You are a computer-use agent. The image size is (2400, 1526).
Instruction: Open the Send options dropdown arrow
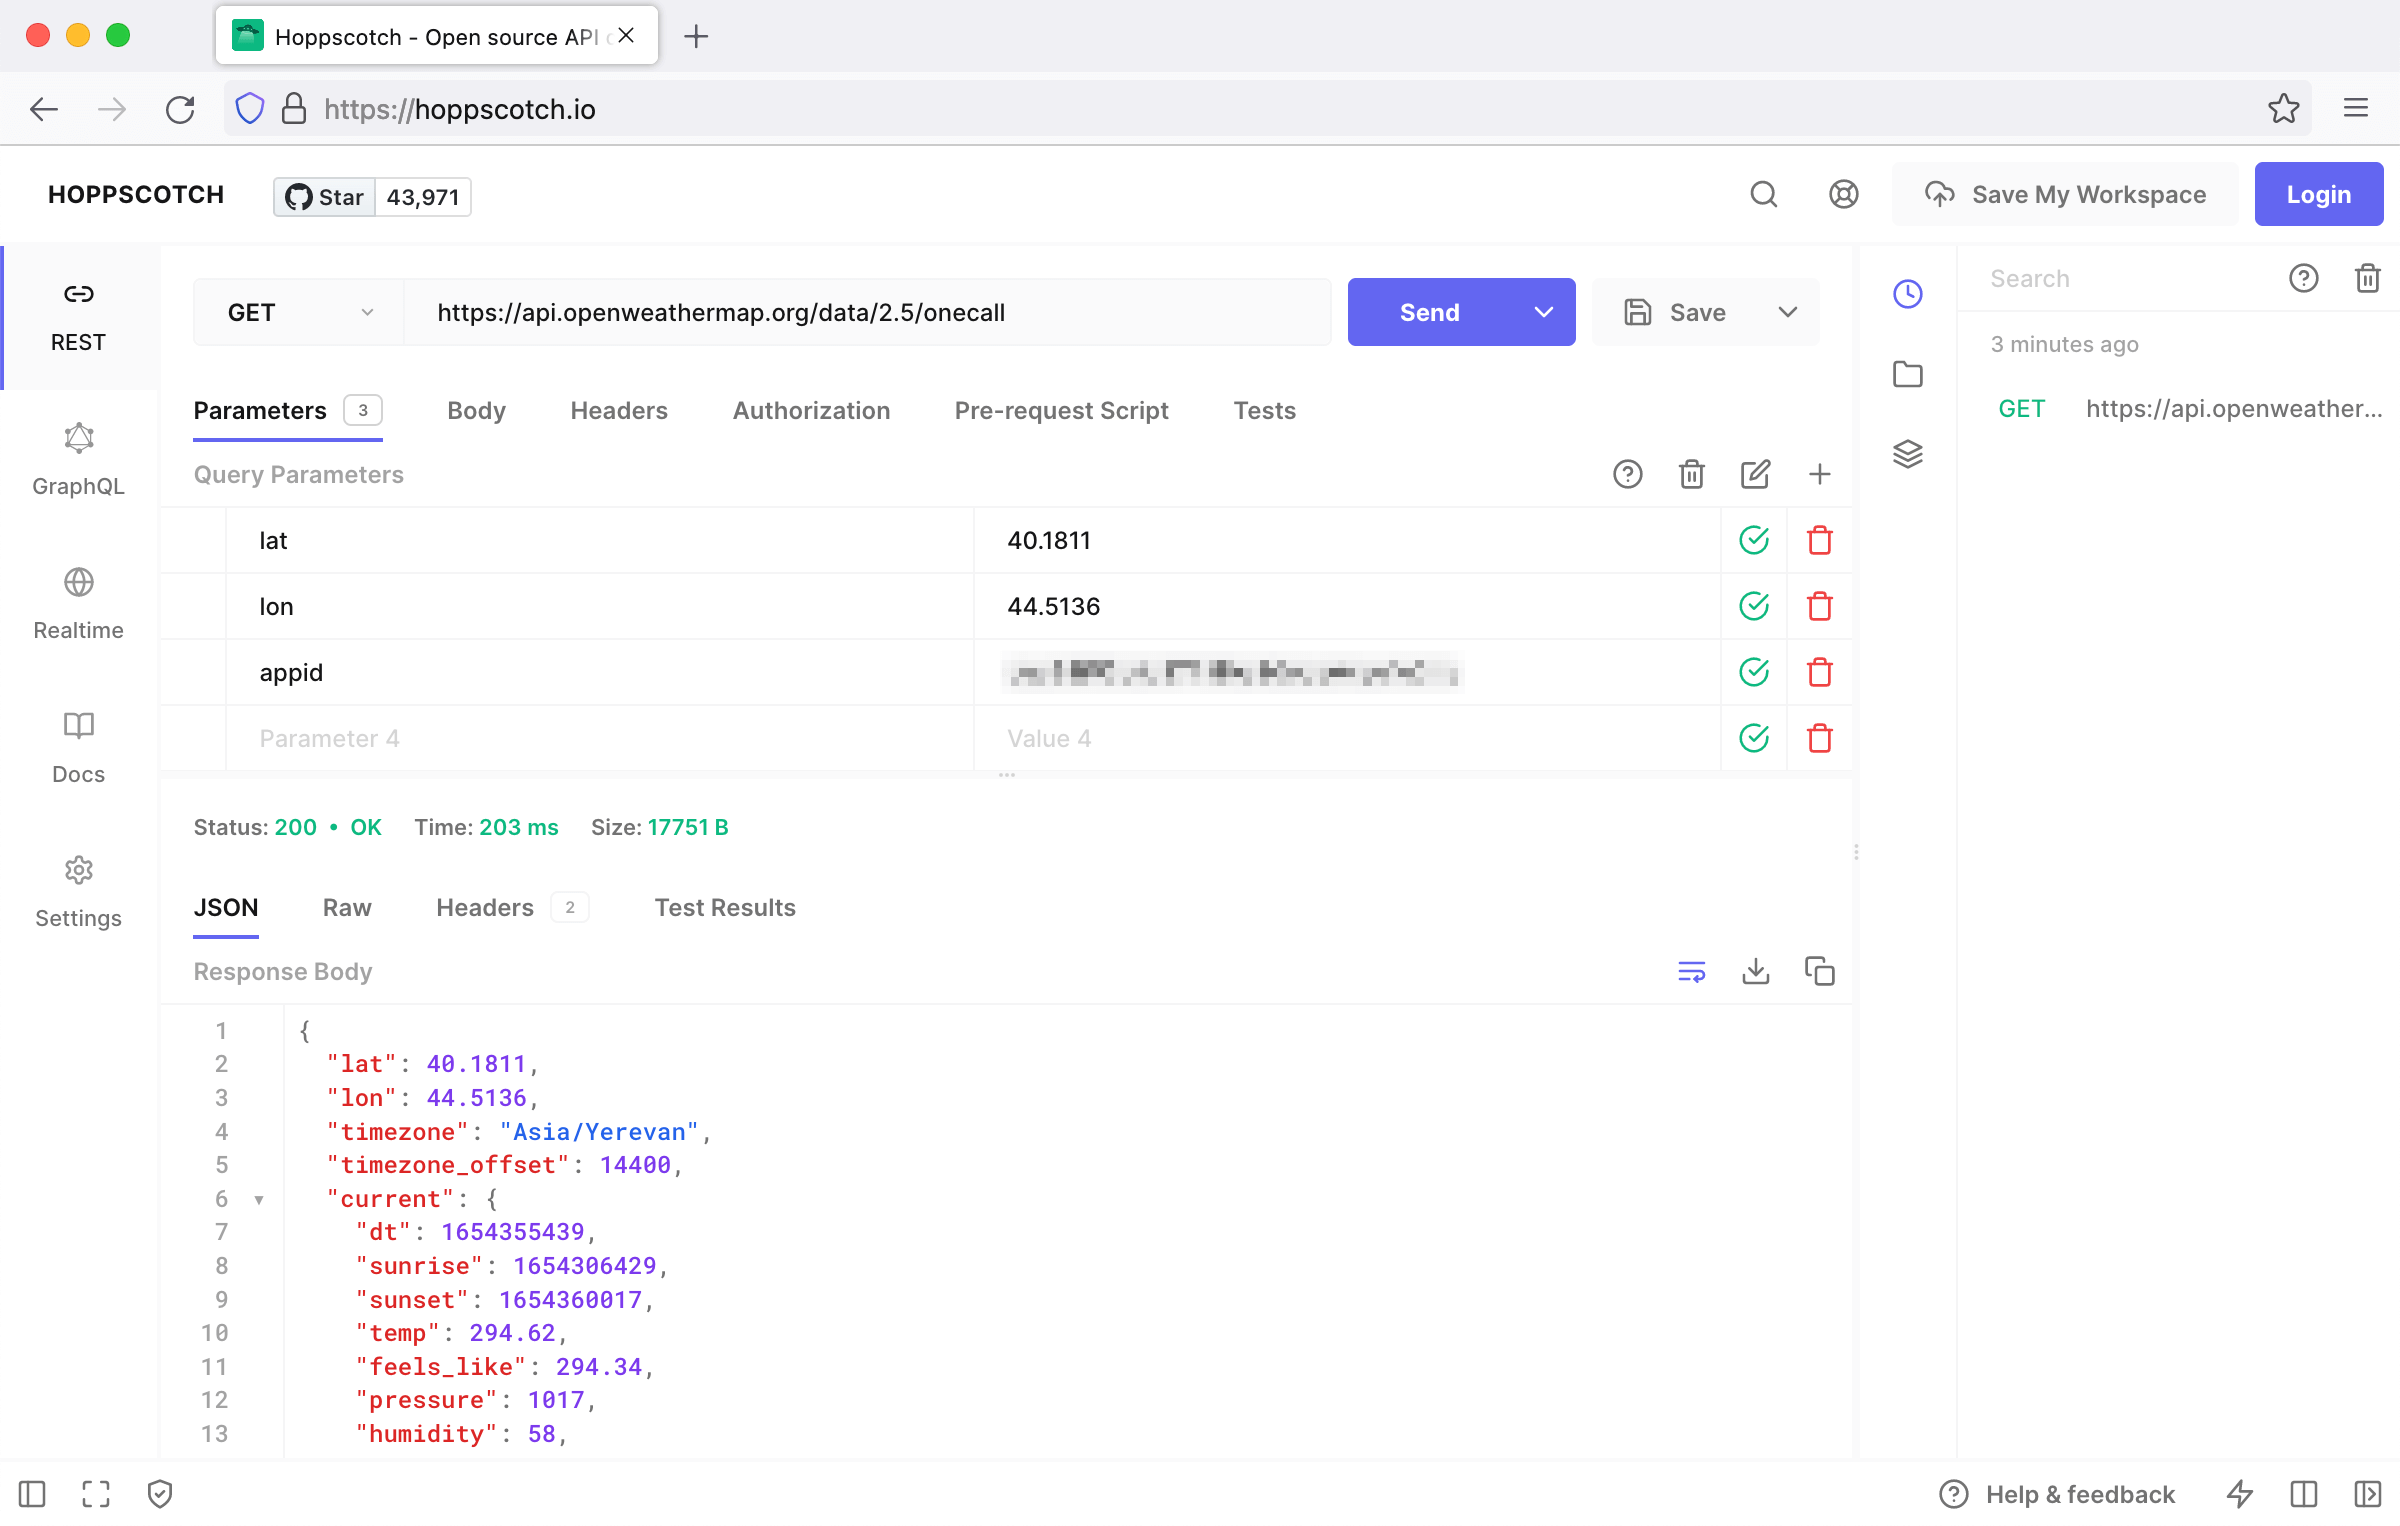point(1544,312)
